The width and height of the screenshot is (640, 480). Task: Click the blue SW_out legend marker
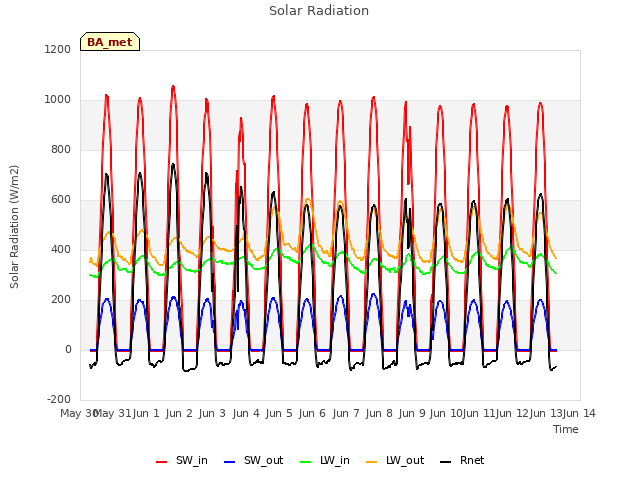[x=230, y=462]
